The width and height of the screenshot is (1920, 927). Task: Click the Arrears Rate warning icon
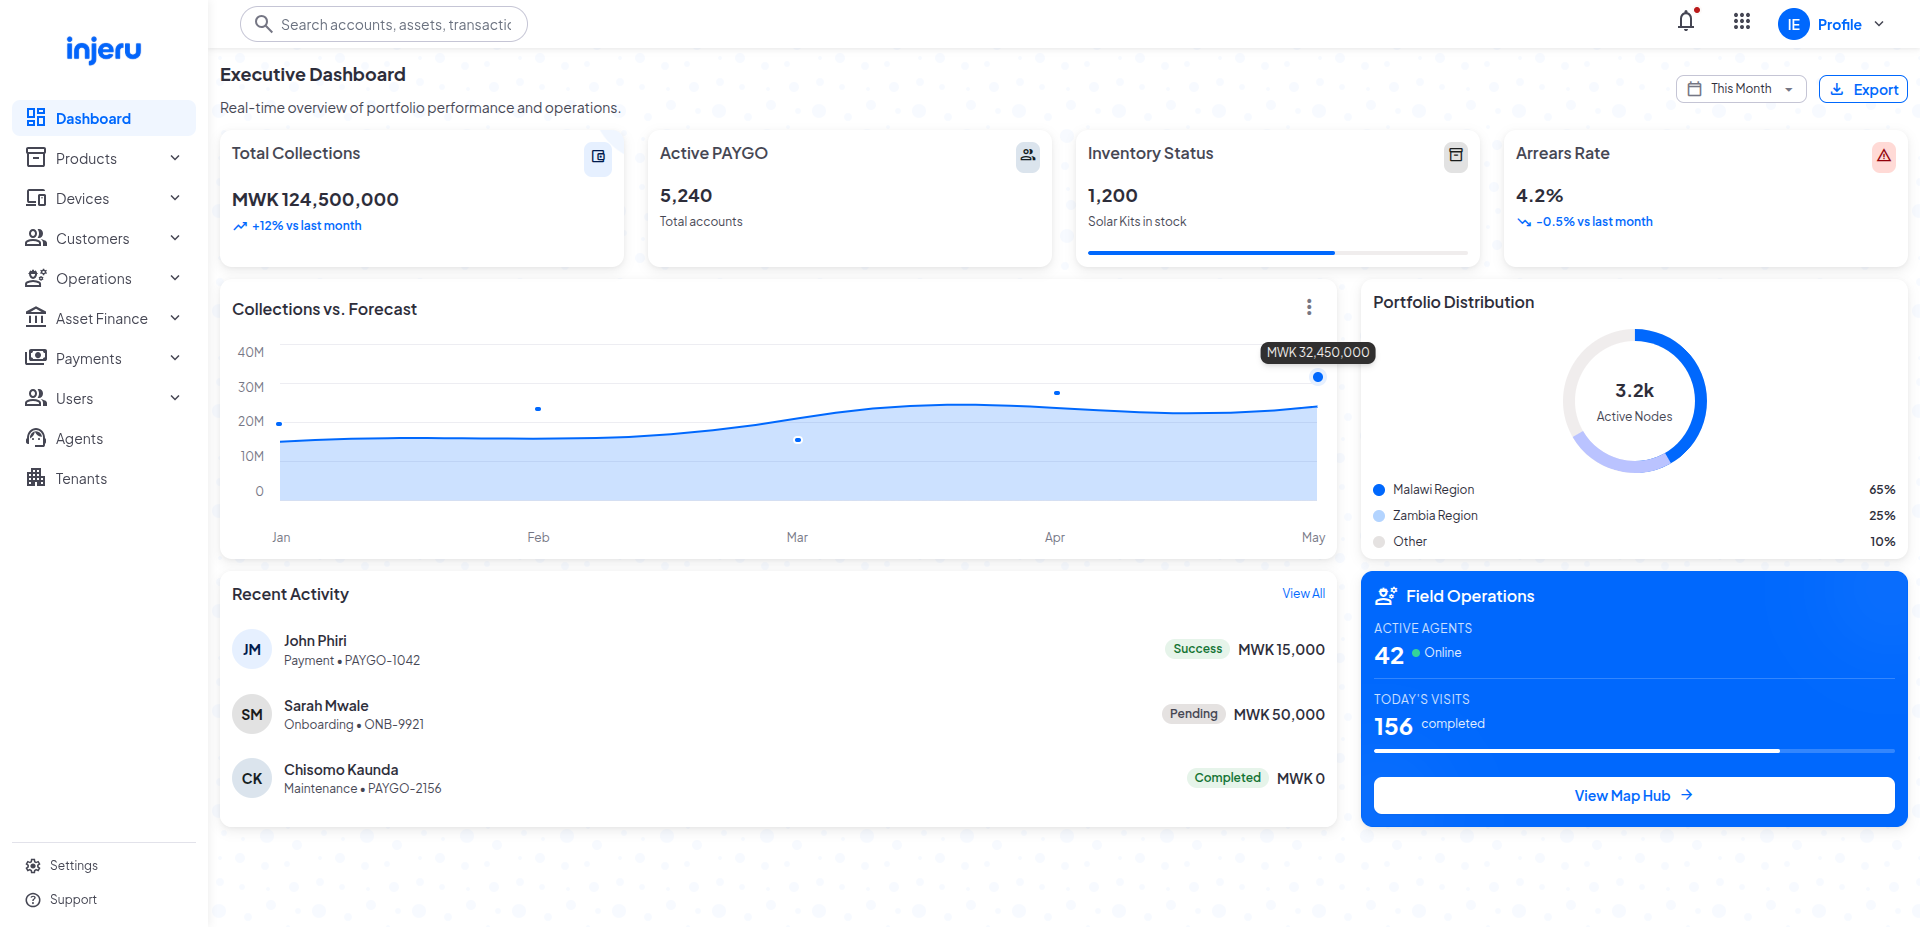[x=1884, y=156]
